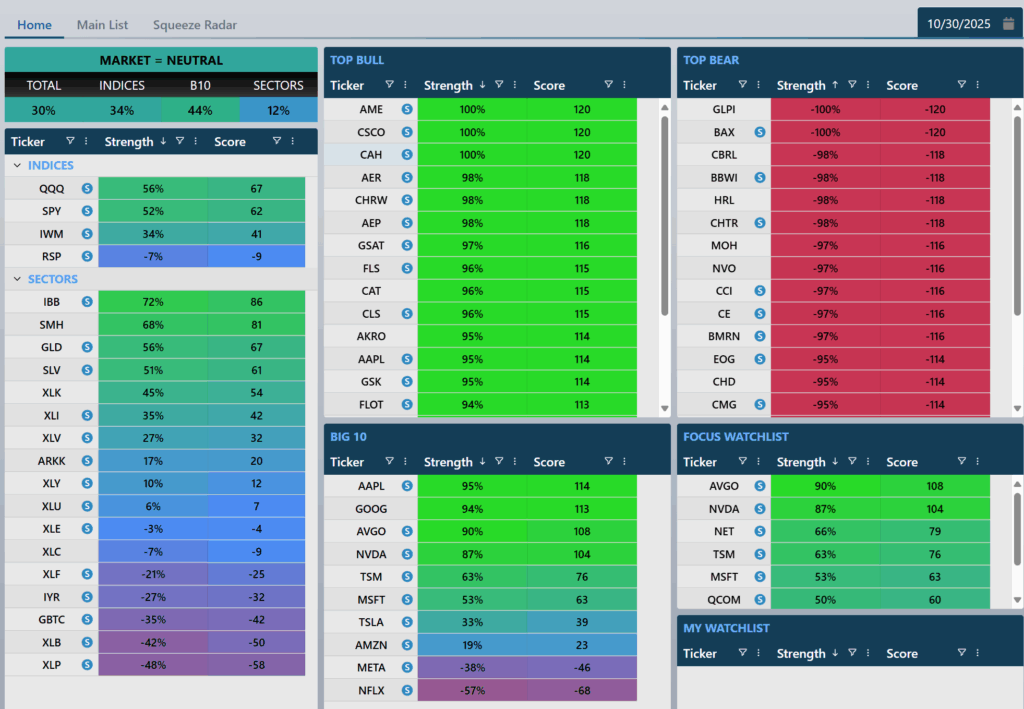Collapse the INDICES group
Viewport: 1024px width, 709px height.
tap(18, 166)
